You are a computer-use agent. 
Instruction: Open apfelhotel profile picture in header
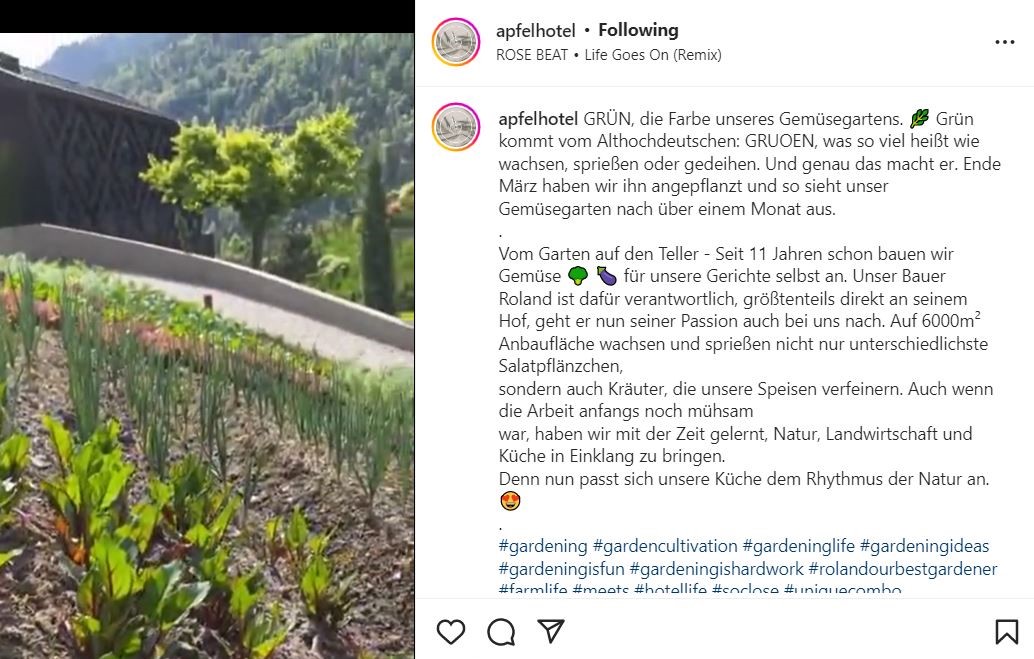coord(456,42)
